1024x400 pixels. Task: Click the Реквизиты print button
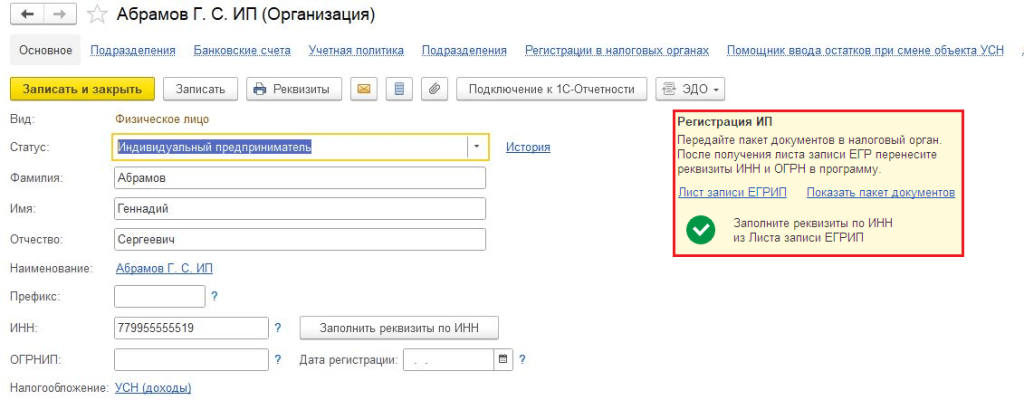pos(294,89)
